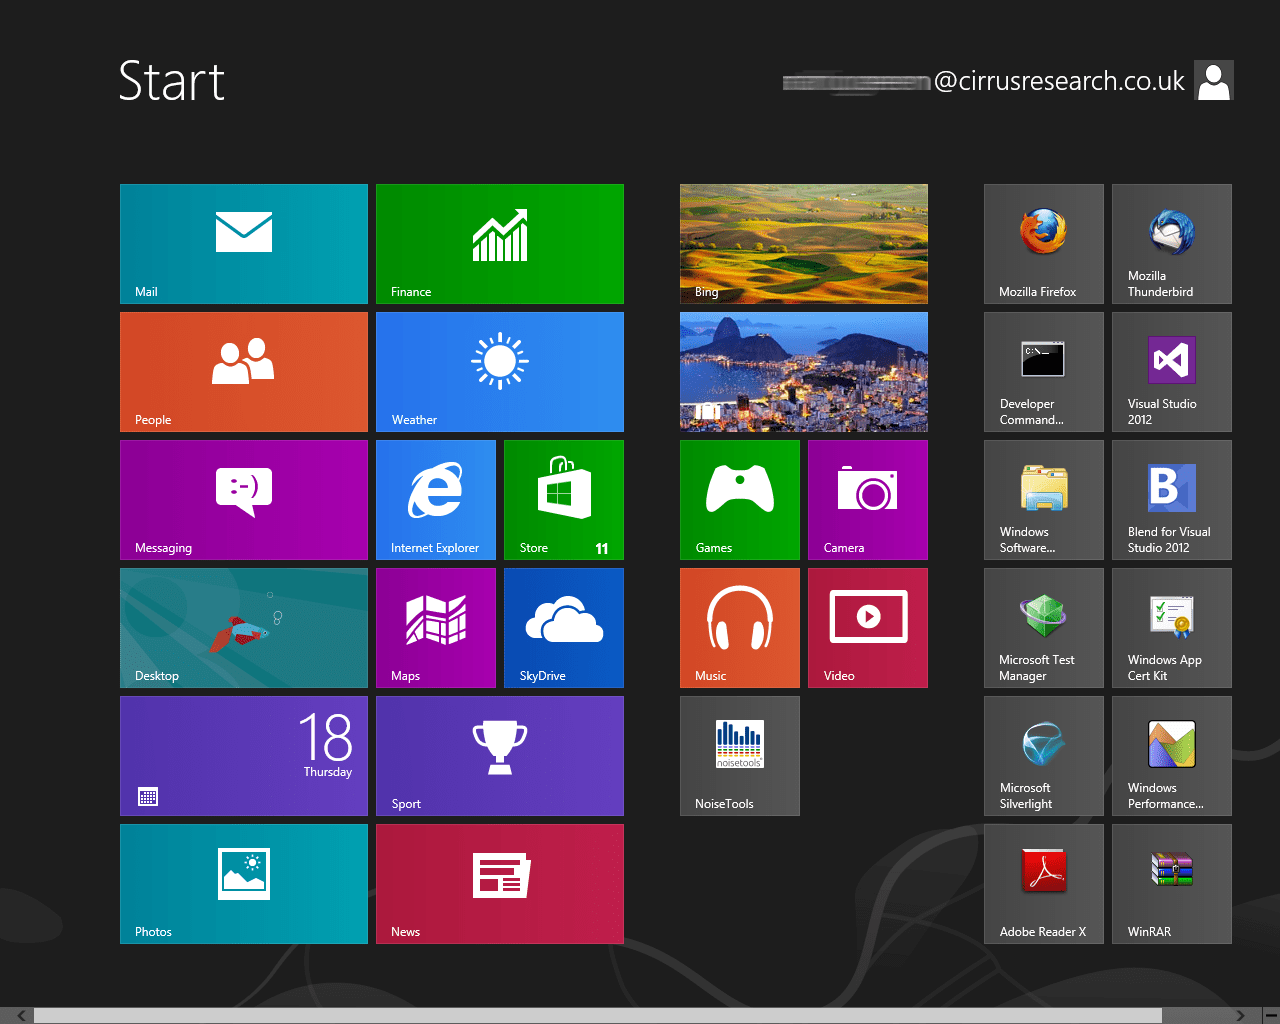Open the Weather tile
The height and width of the screenshot is (1024, 1280).
click(x=500, y=372)
